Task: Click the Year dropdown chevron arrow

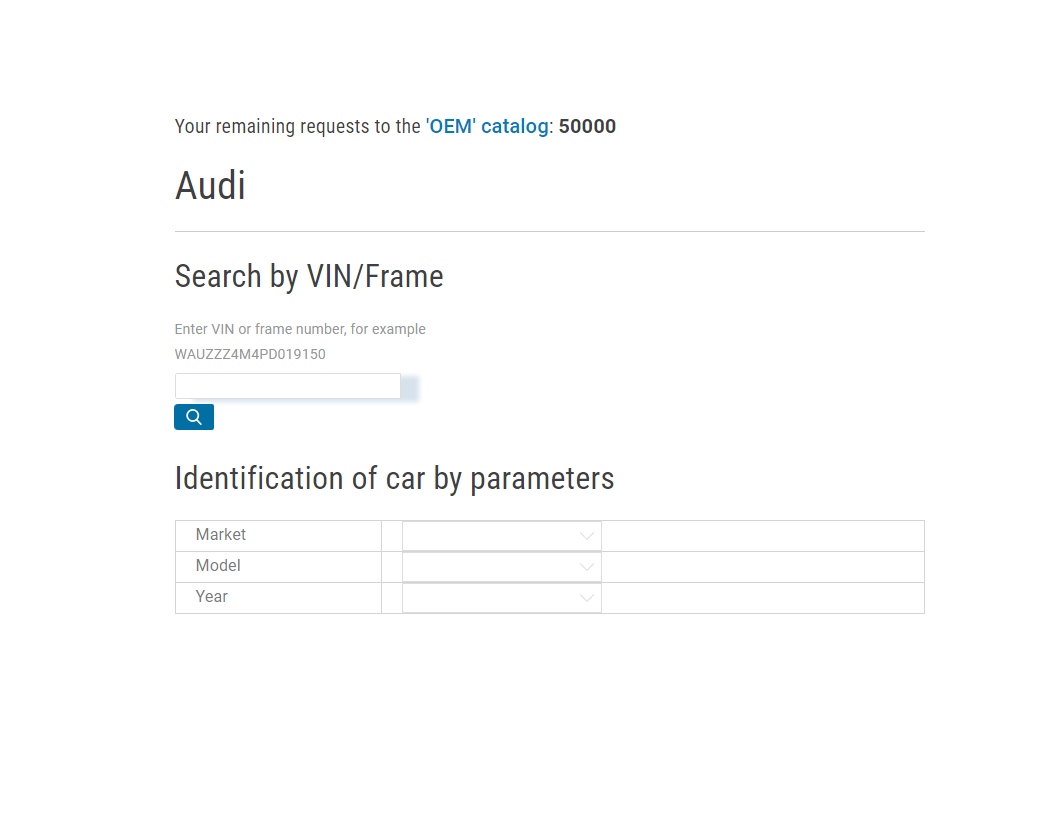Action: point(587,598)
